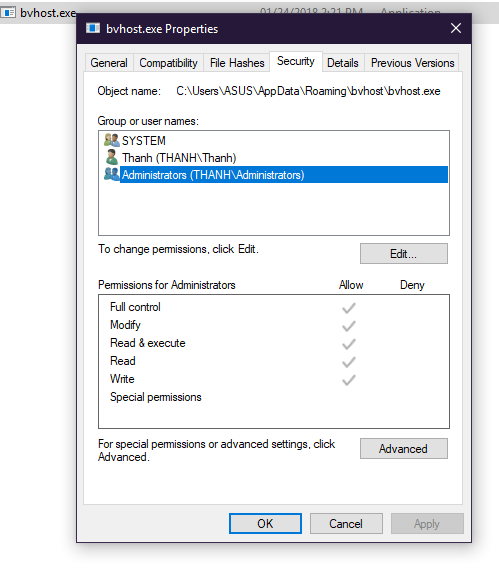The width and height of the screenshot is (499, 578).
Task: Select SYSTEM in the user names list
Action: tap(143, 140)
